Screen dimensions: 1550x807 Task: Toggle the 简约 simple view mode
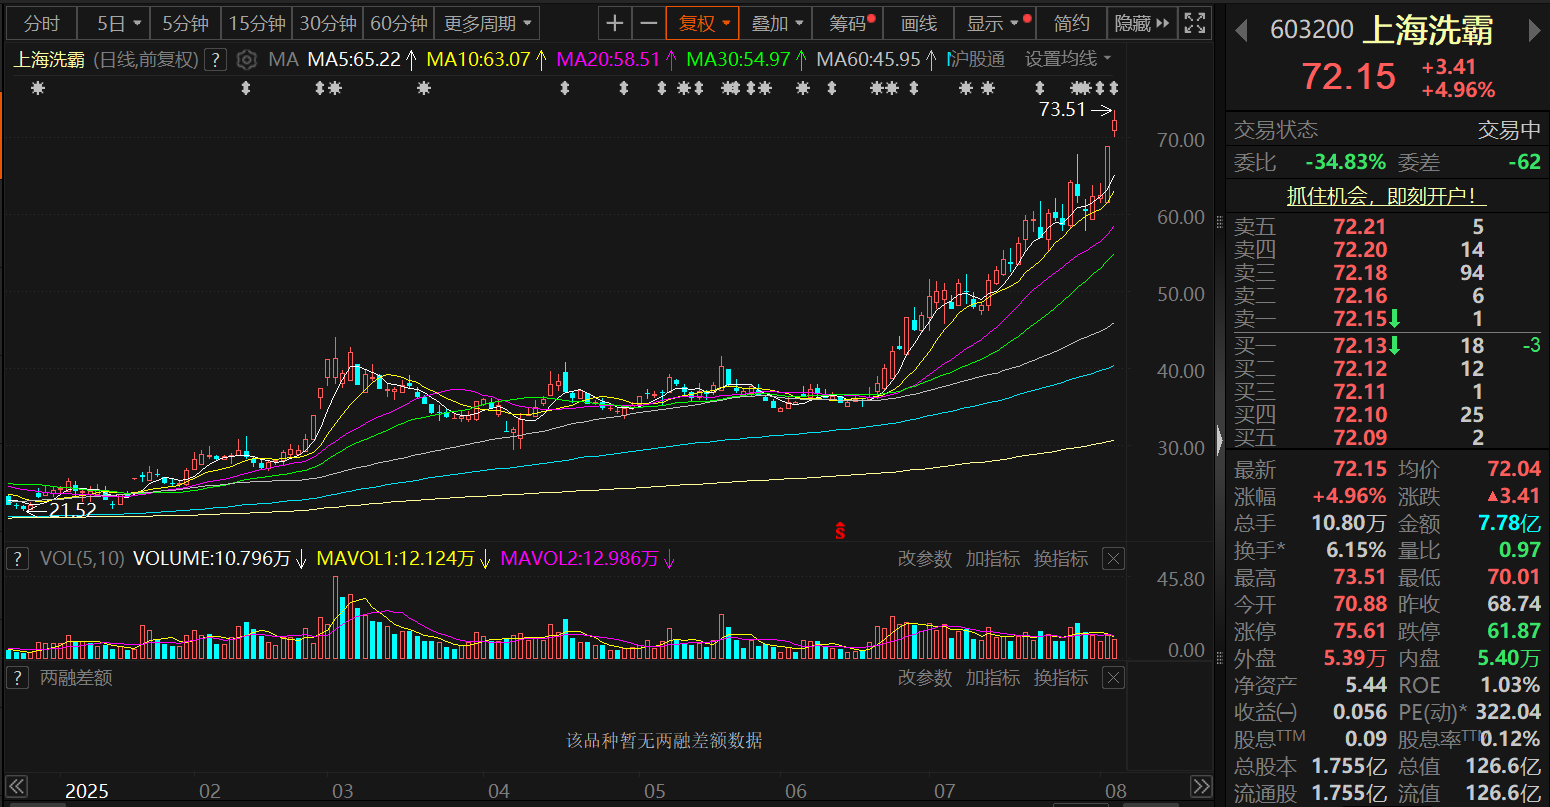1071,23
